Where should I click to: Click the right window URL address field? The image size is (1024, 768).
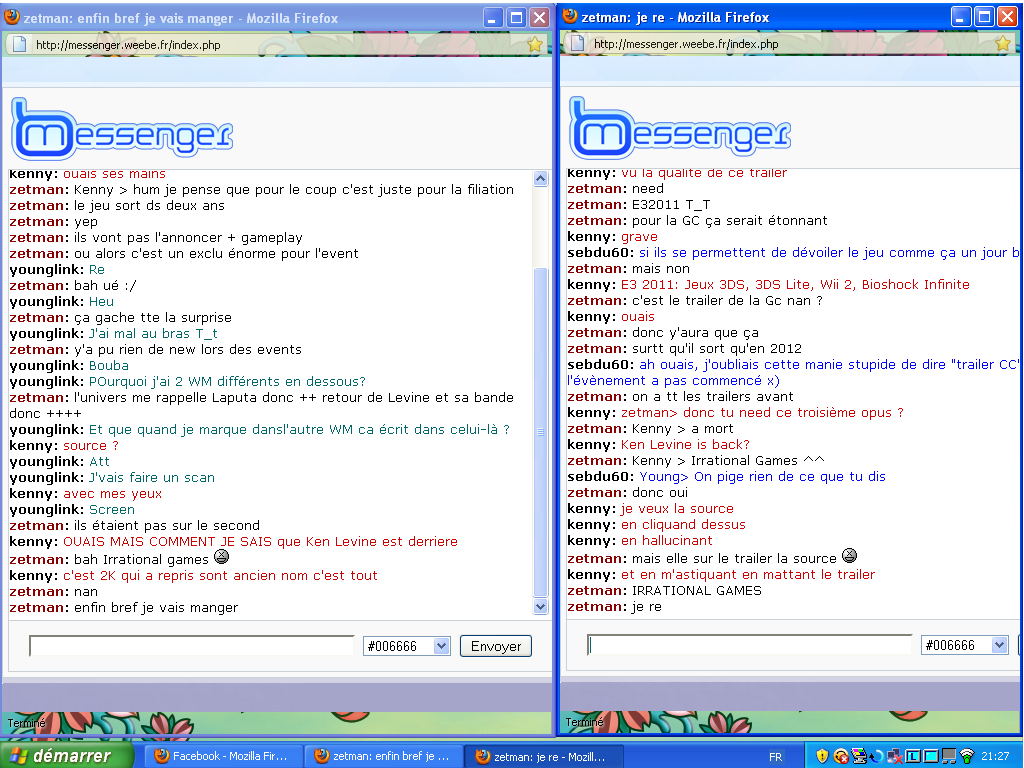point(790,44)
